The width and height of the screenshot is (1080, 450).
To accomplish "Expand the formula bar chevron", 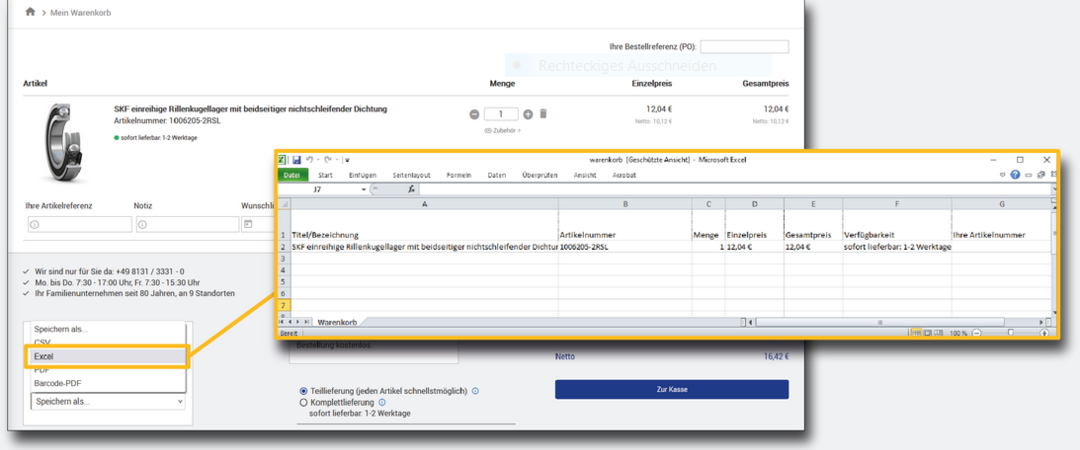I will click(x=1055, y=189).
